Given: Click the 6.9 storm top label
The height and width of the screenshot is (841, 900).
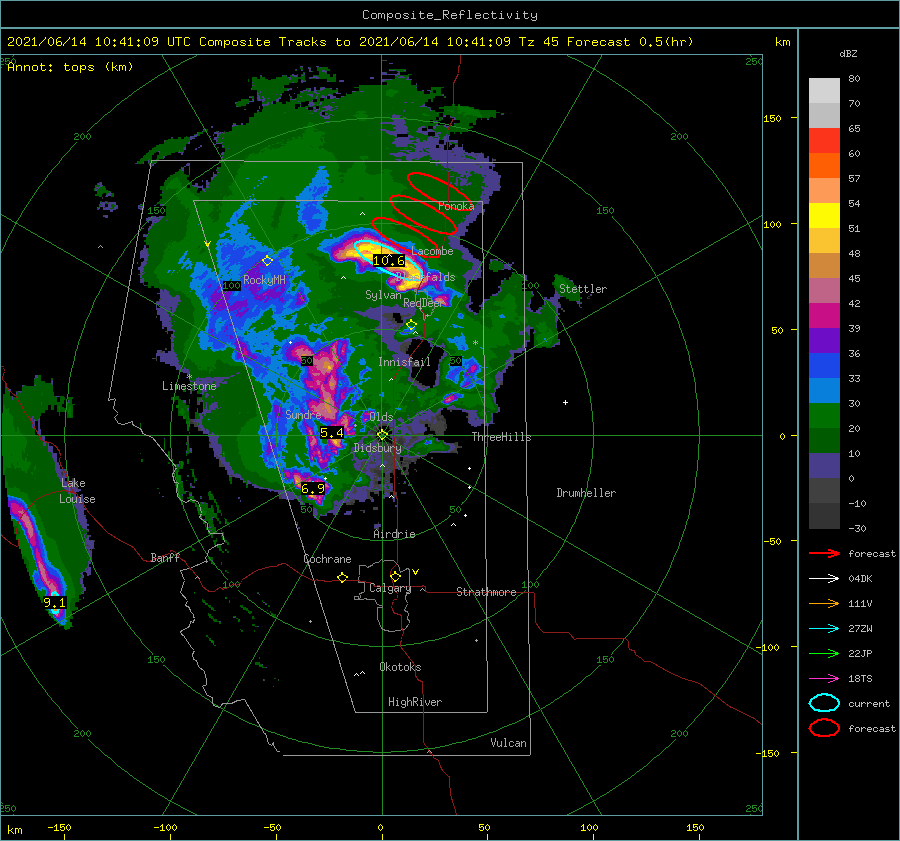Looking at the screenshot, I should (313, 489).
